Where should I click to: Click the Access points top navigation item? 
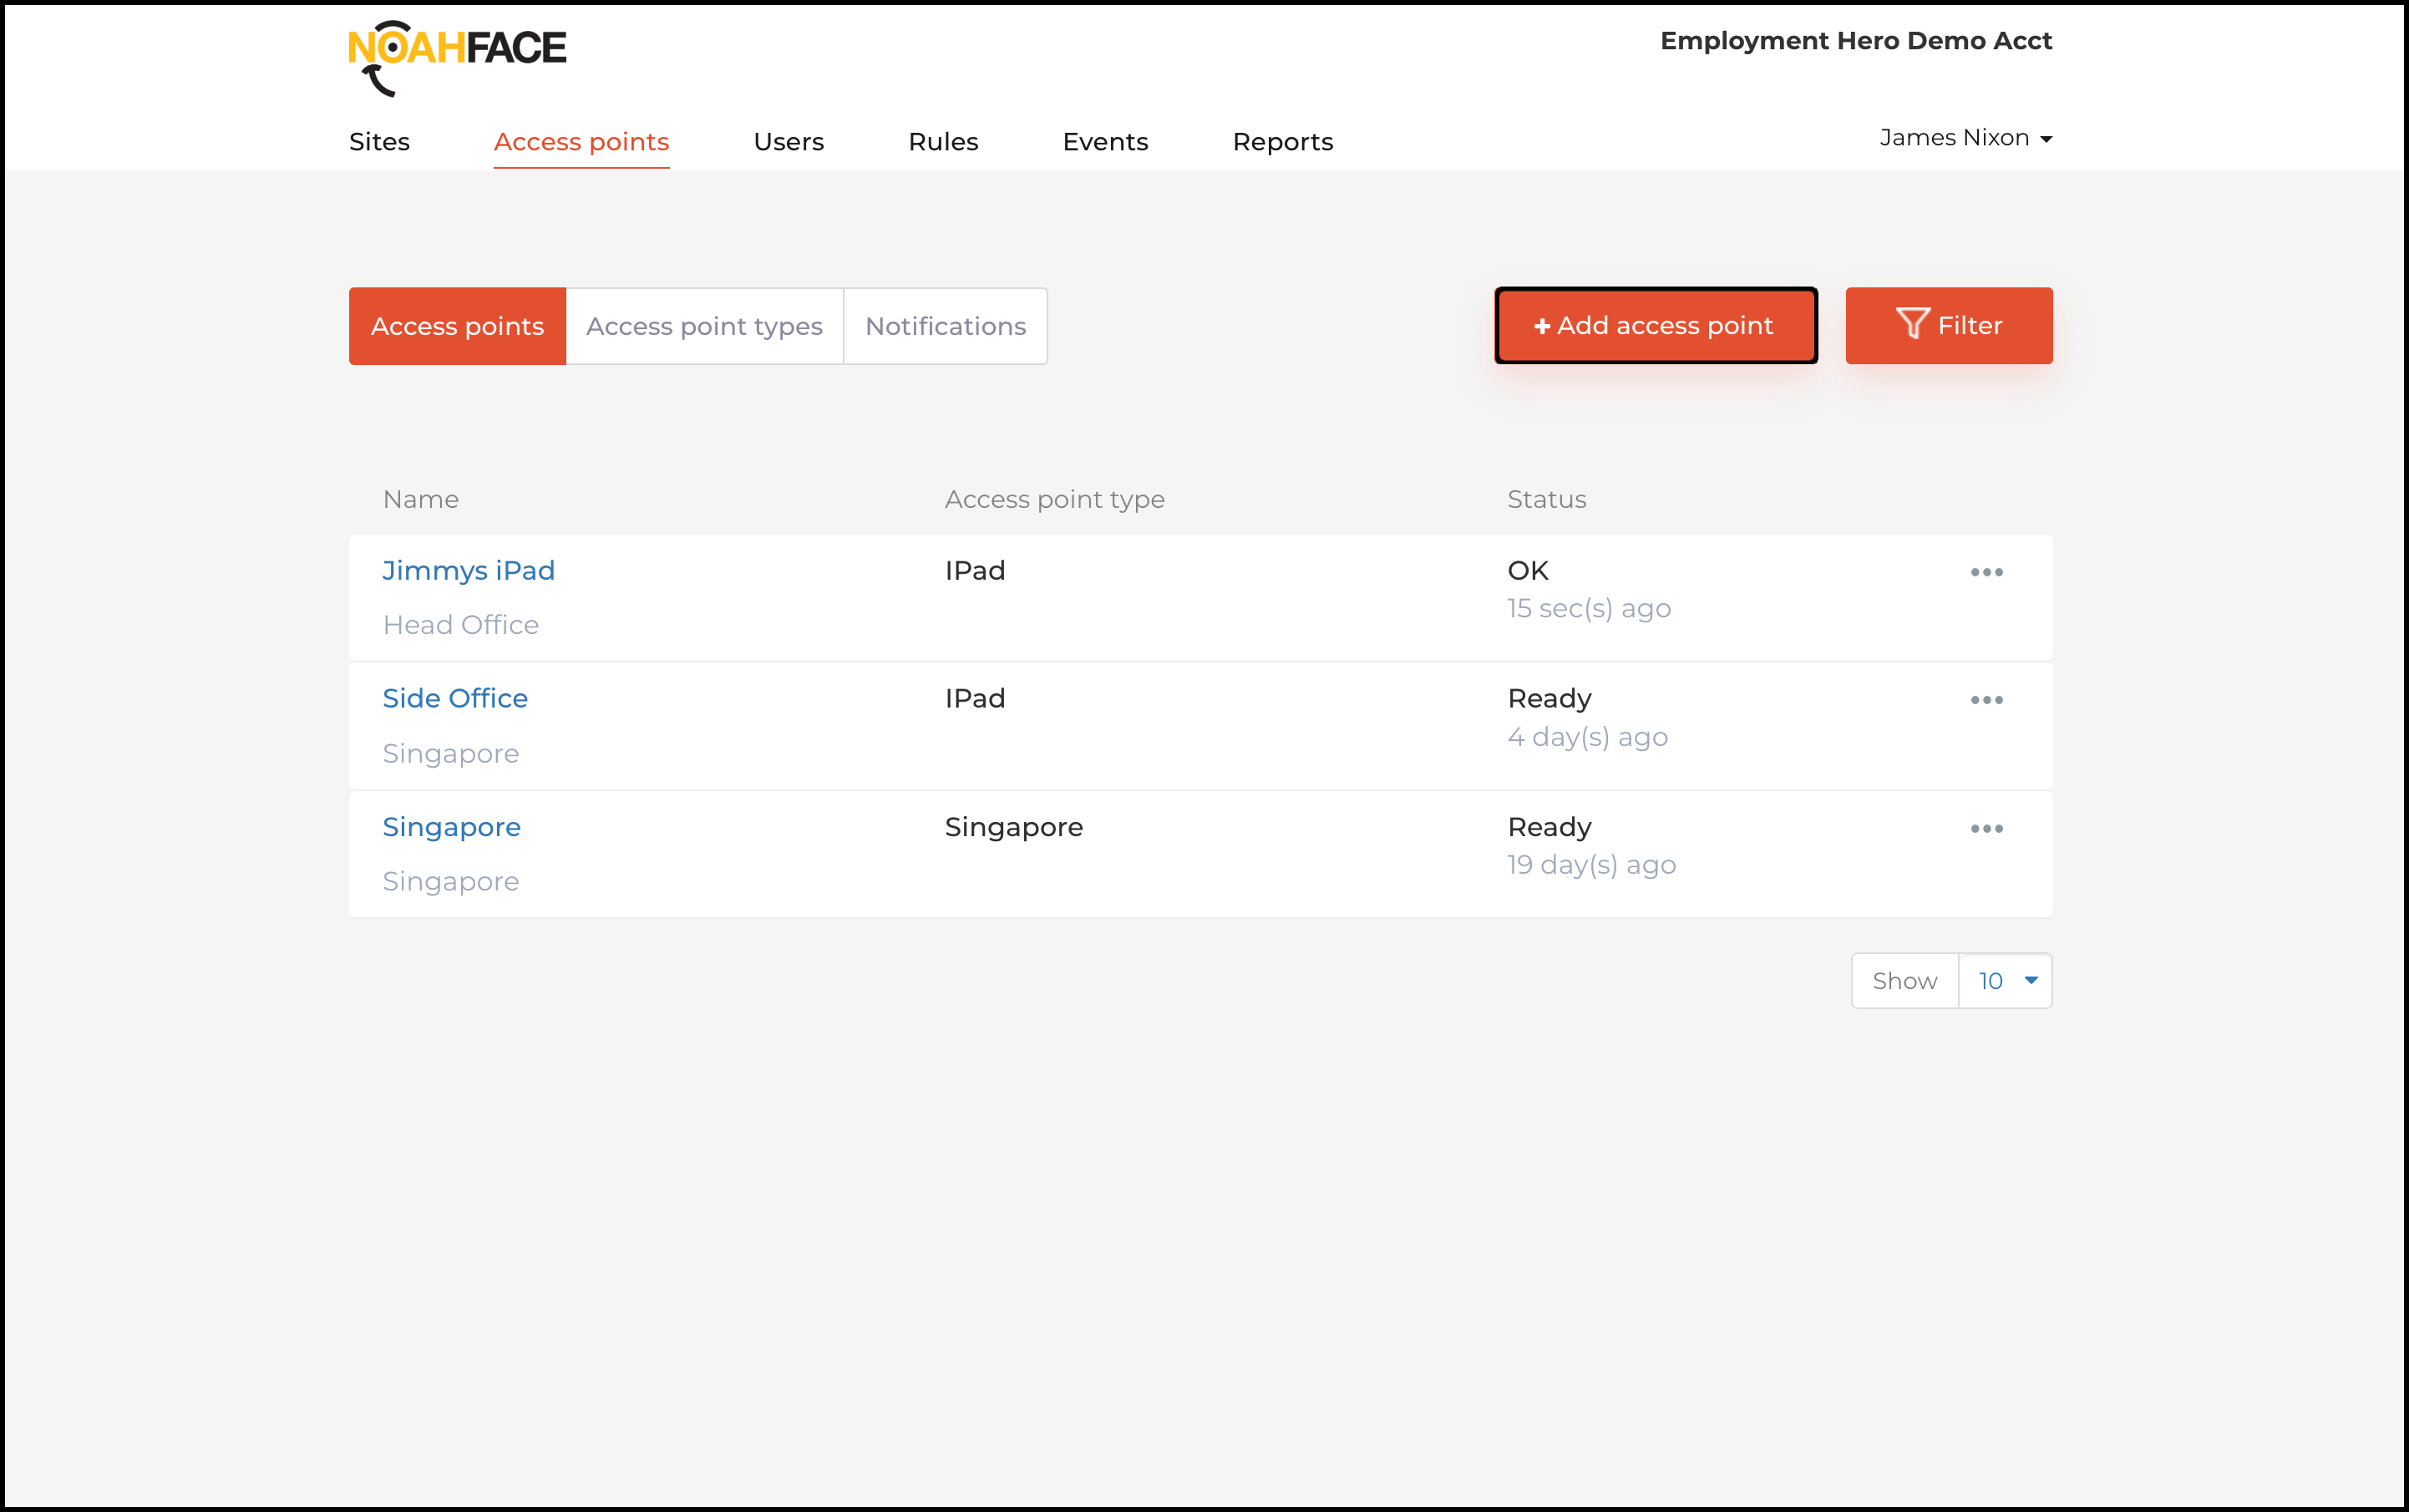click(581, 142)
